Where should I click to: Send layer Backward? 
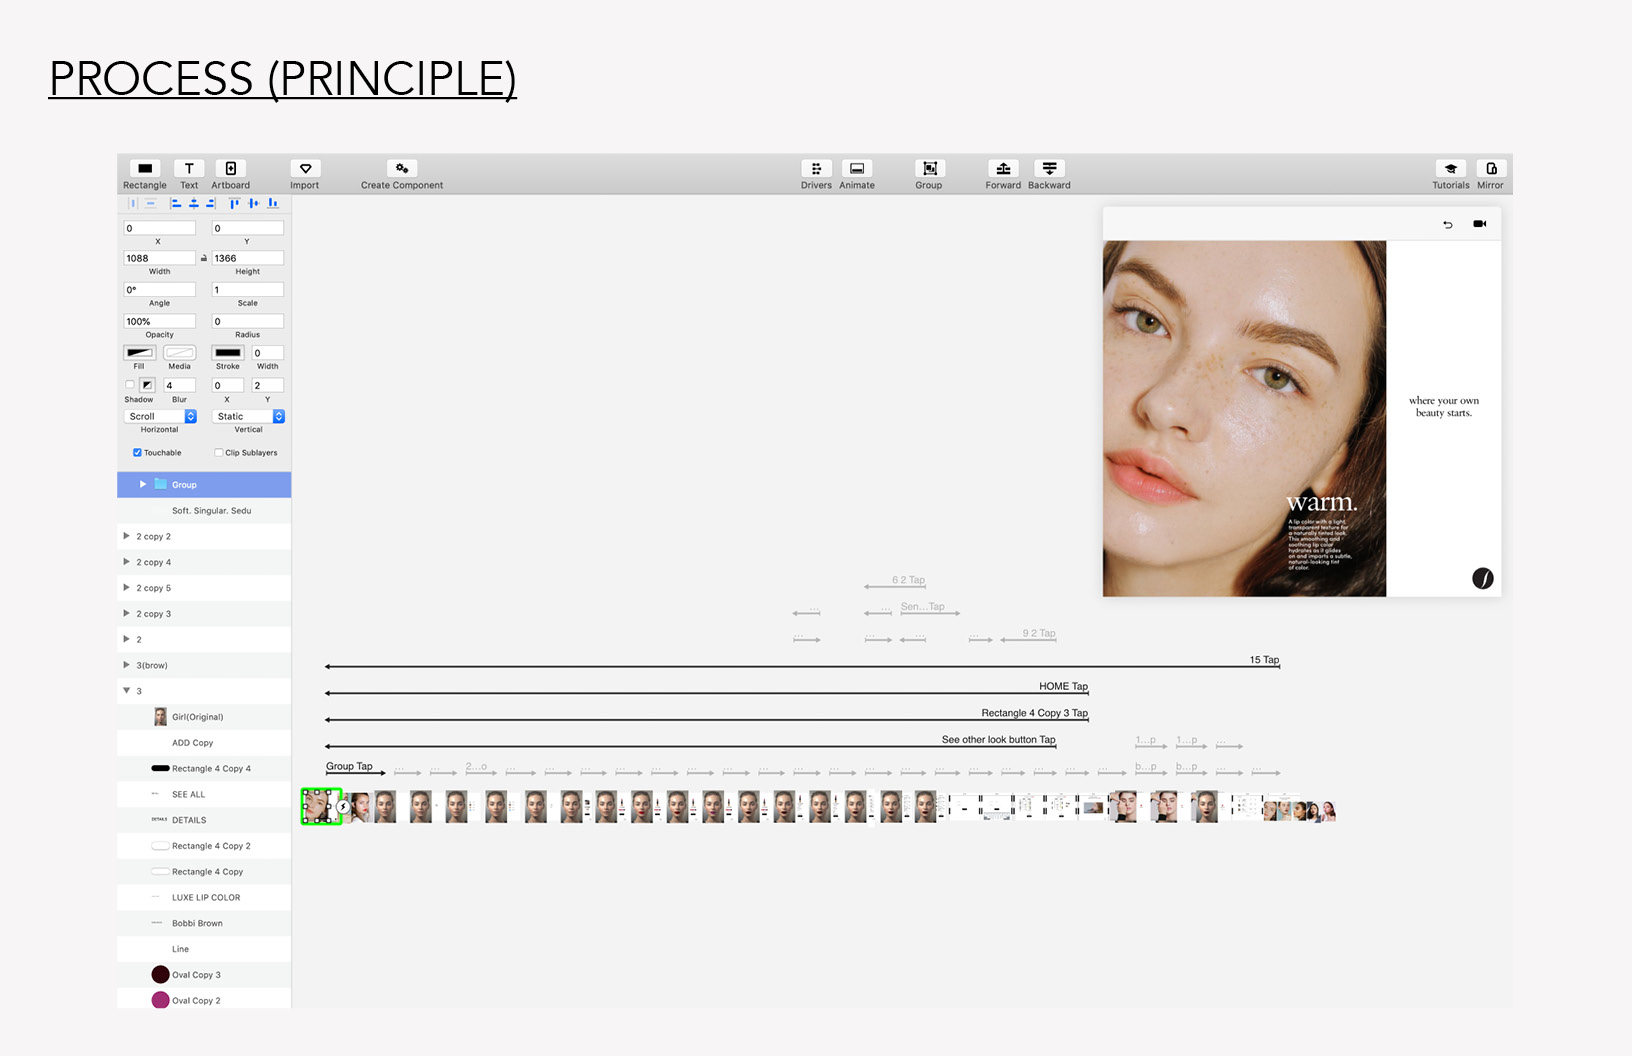(x=1049, y=168)
